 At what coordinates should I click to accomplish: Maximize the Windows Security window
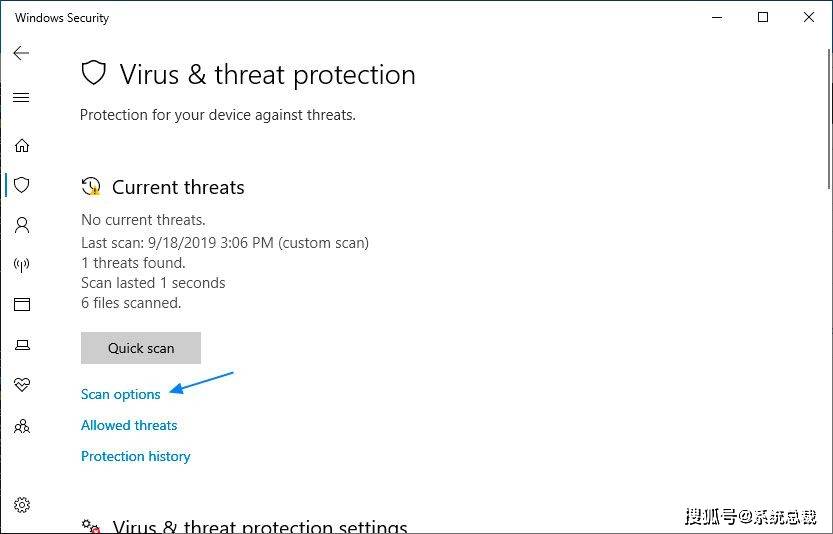click(x=763, y=18)
